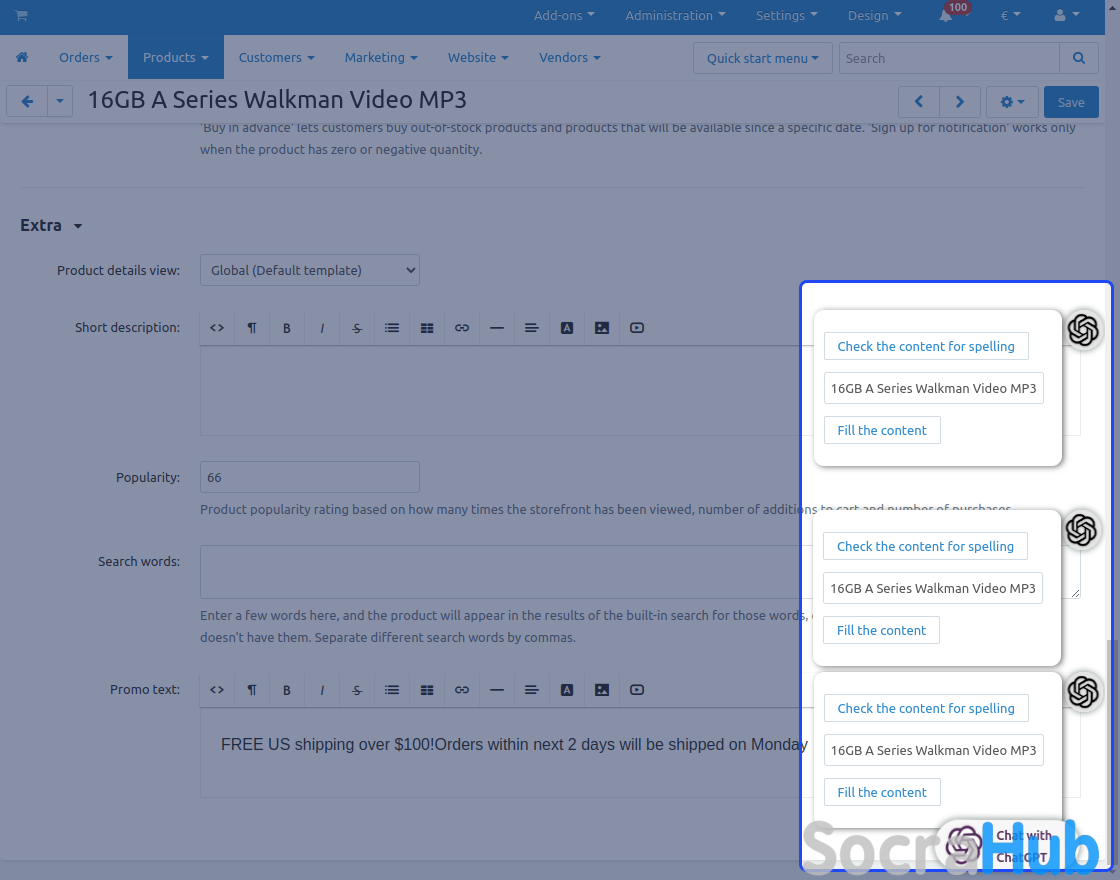Click the Save button

[x=1070, y=102]
